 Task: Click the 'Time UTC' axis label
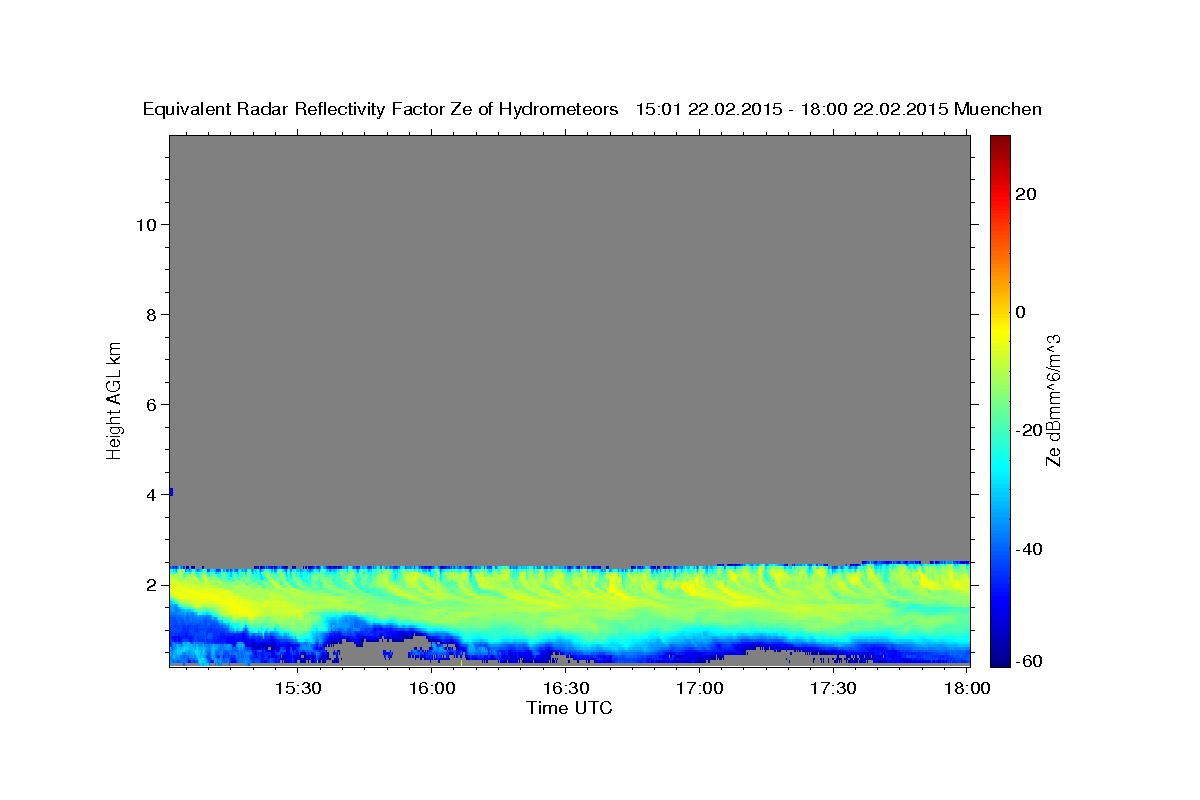[569, 708]
